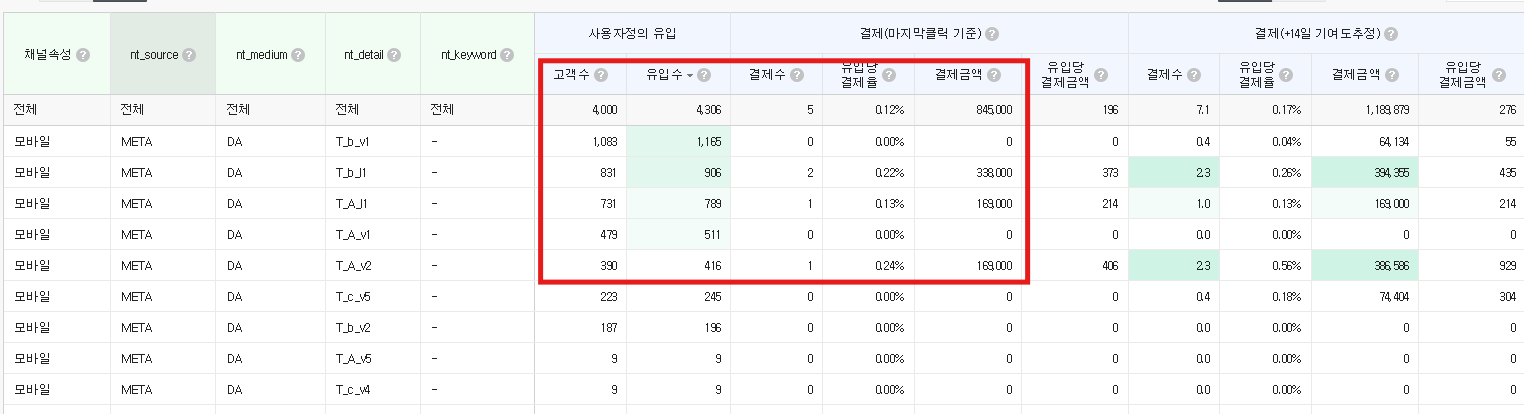Show help for the nt_detail column

tap(390, 55)
